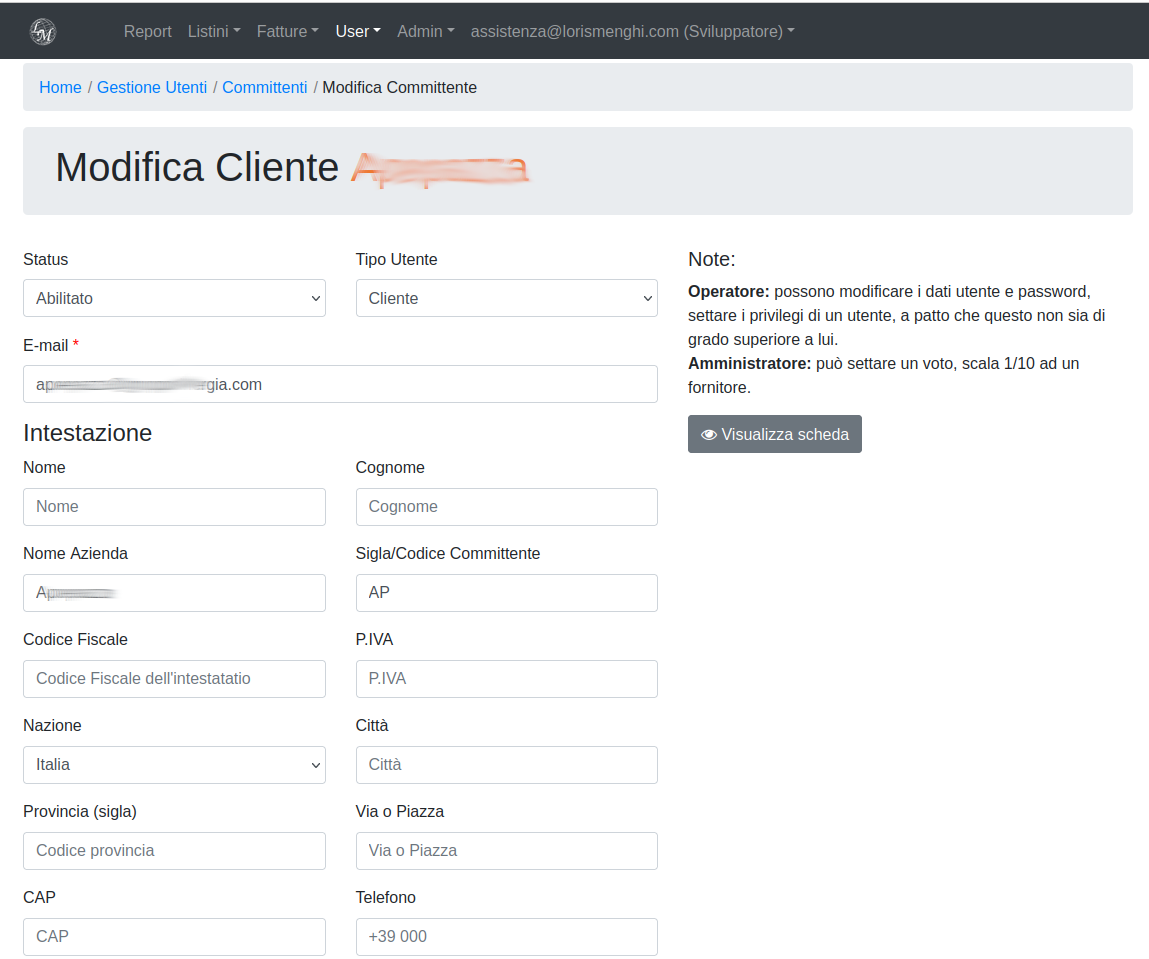Expand the Listini dropdown menu

pos(214,32)
